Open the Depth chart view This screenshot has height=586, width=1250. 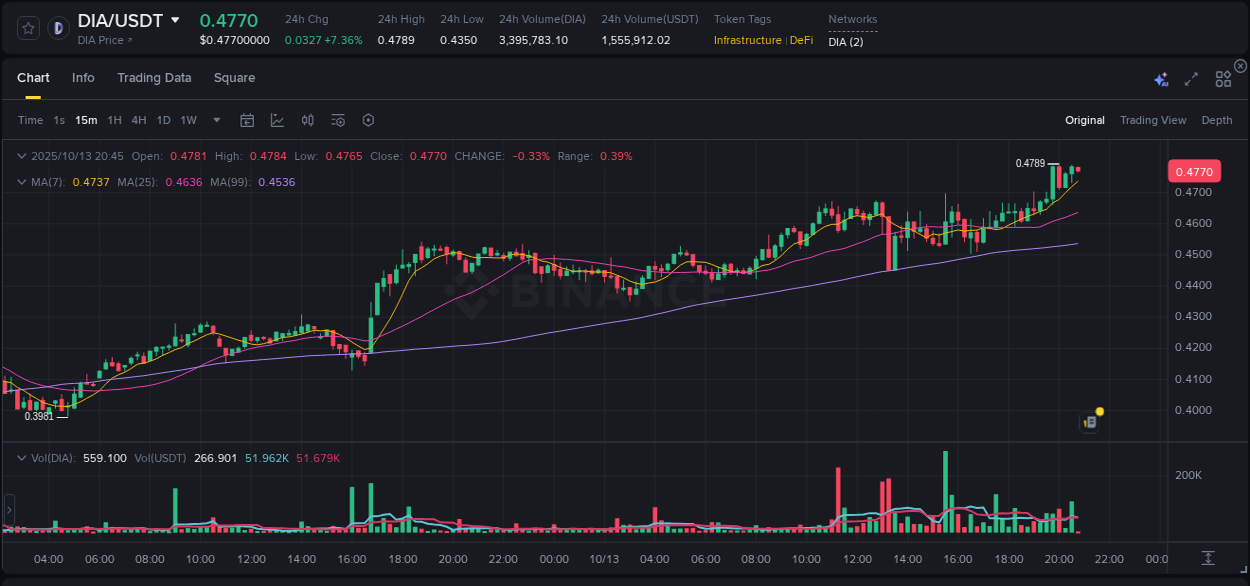[x=1217, y=120]
